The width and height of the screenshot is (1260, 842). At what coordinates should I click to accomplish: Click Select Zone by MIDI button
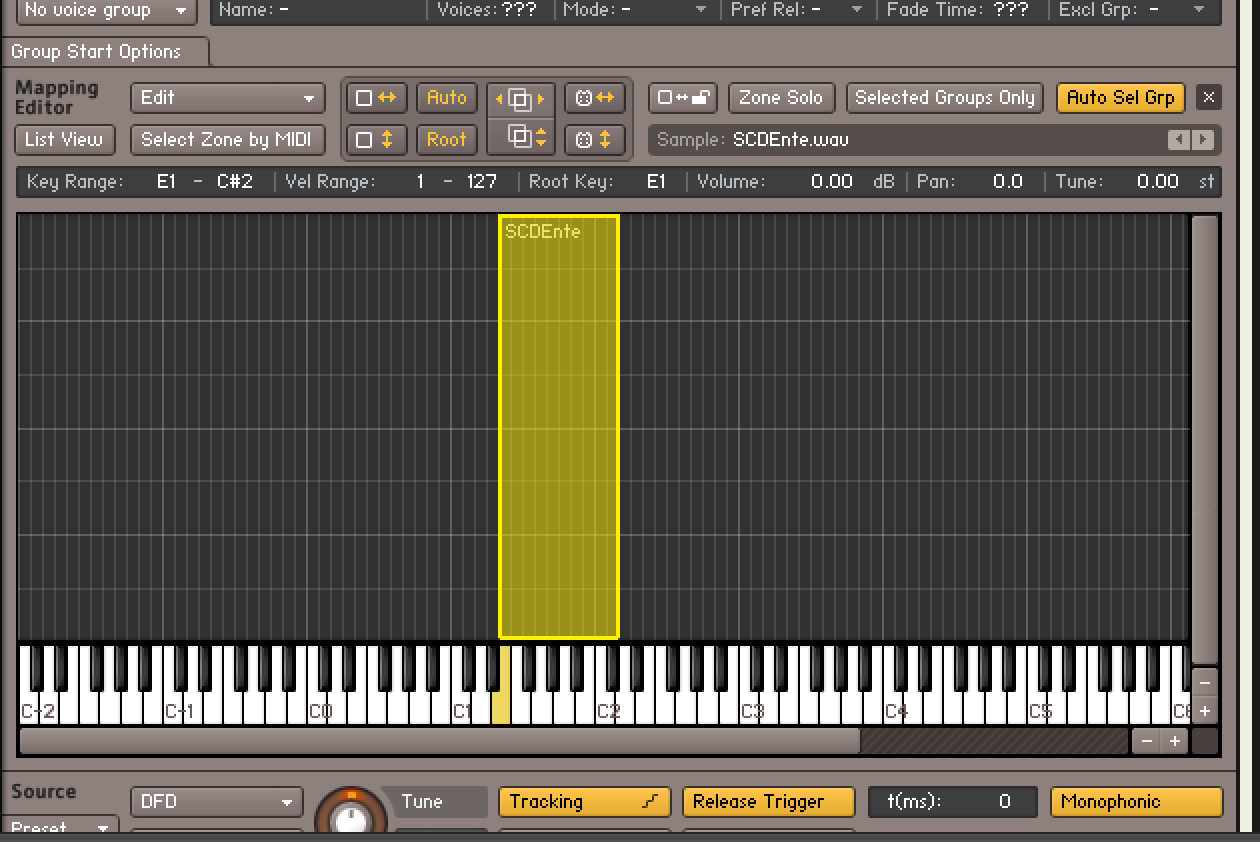pos(226,140)
